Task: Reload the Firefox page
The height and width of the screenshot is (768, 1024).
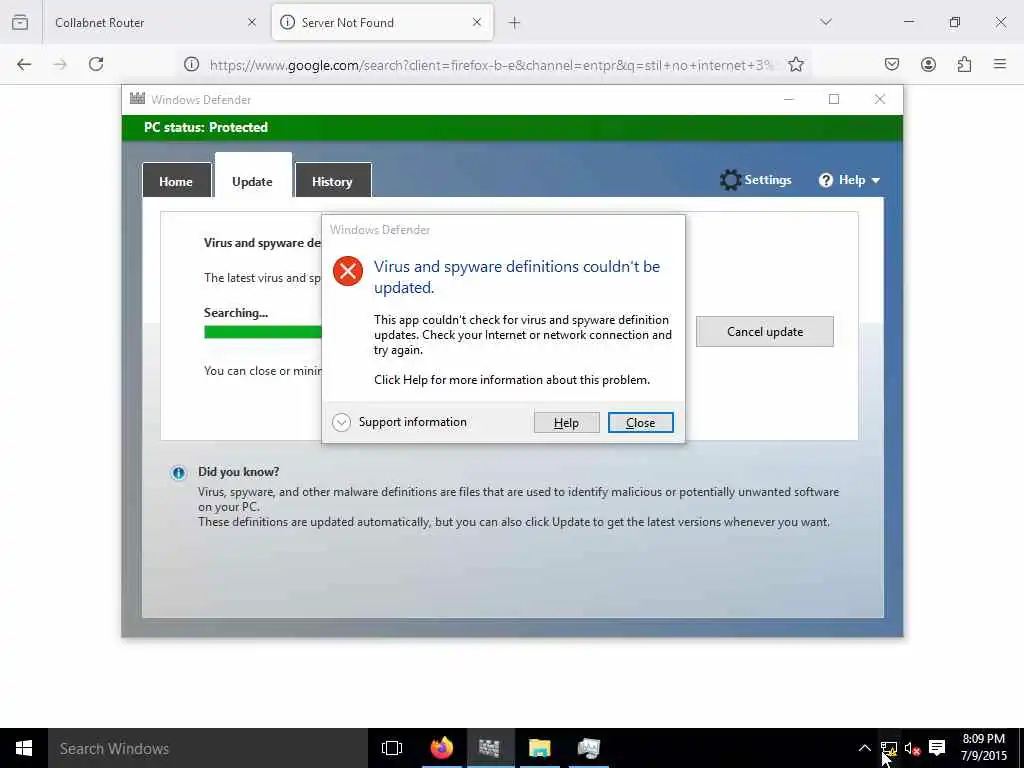Action: [x=96, y=64]
